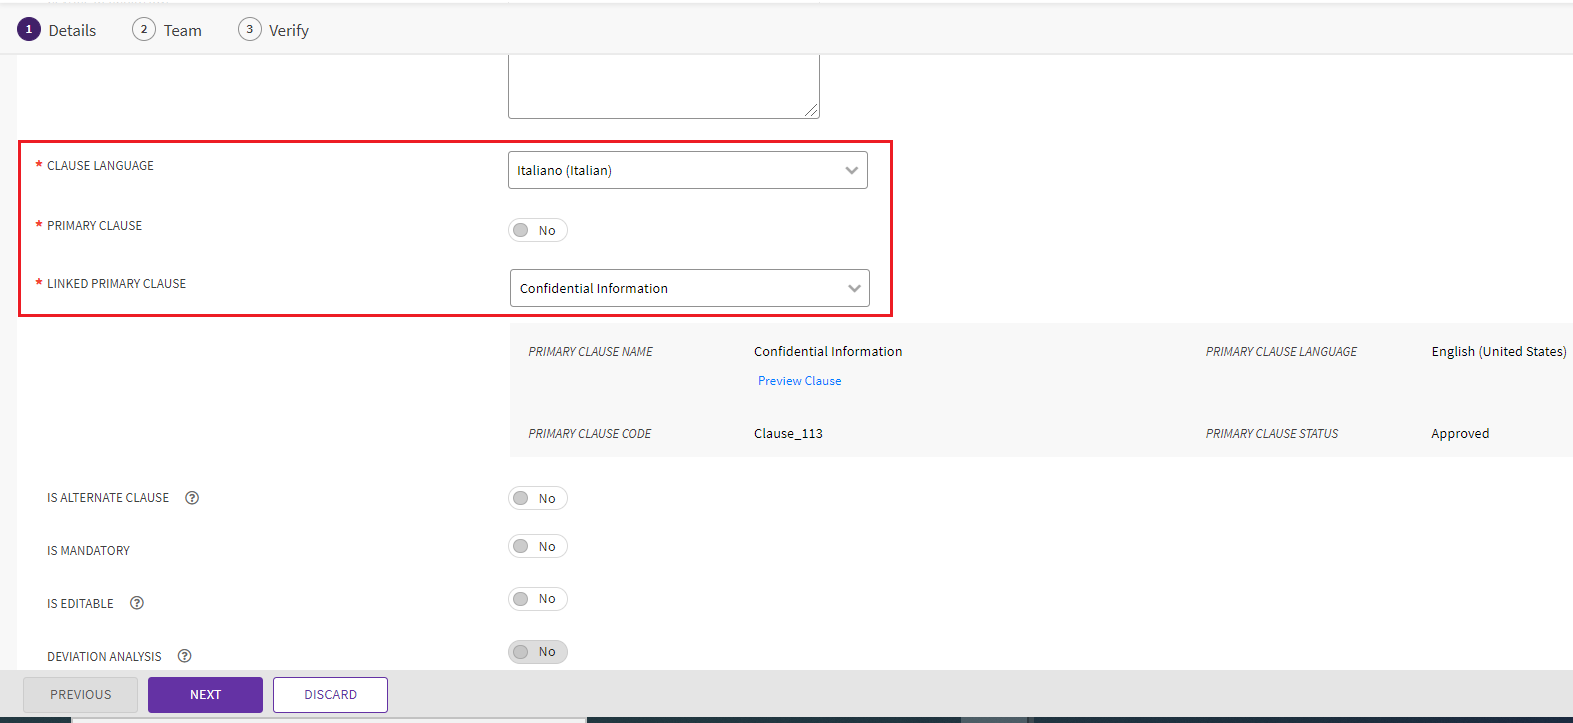Click the help icon beside Is Alternate Clause

(192, 498)
